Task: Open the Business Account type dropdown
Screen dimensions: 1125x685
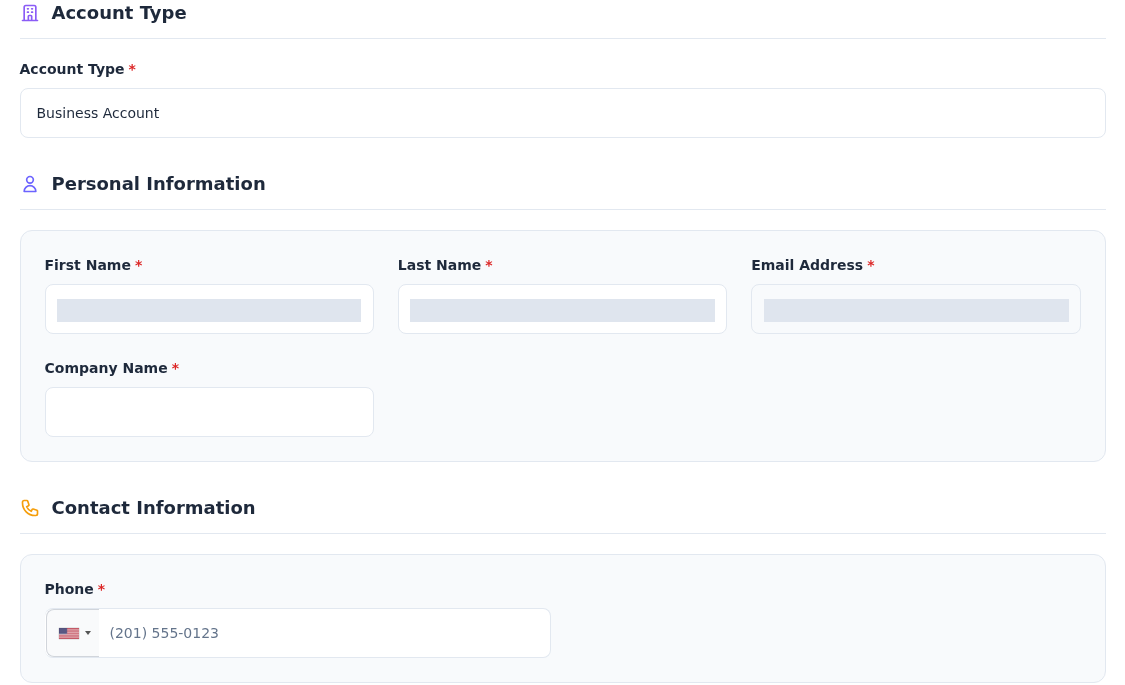Action: pyautogui.click(x=562, y=113)
